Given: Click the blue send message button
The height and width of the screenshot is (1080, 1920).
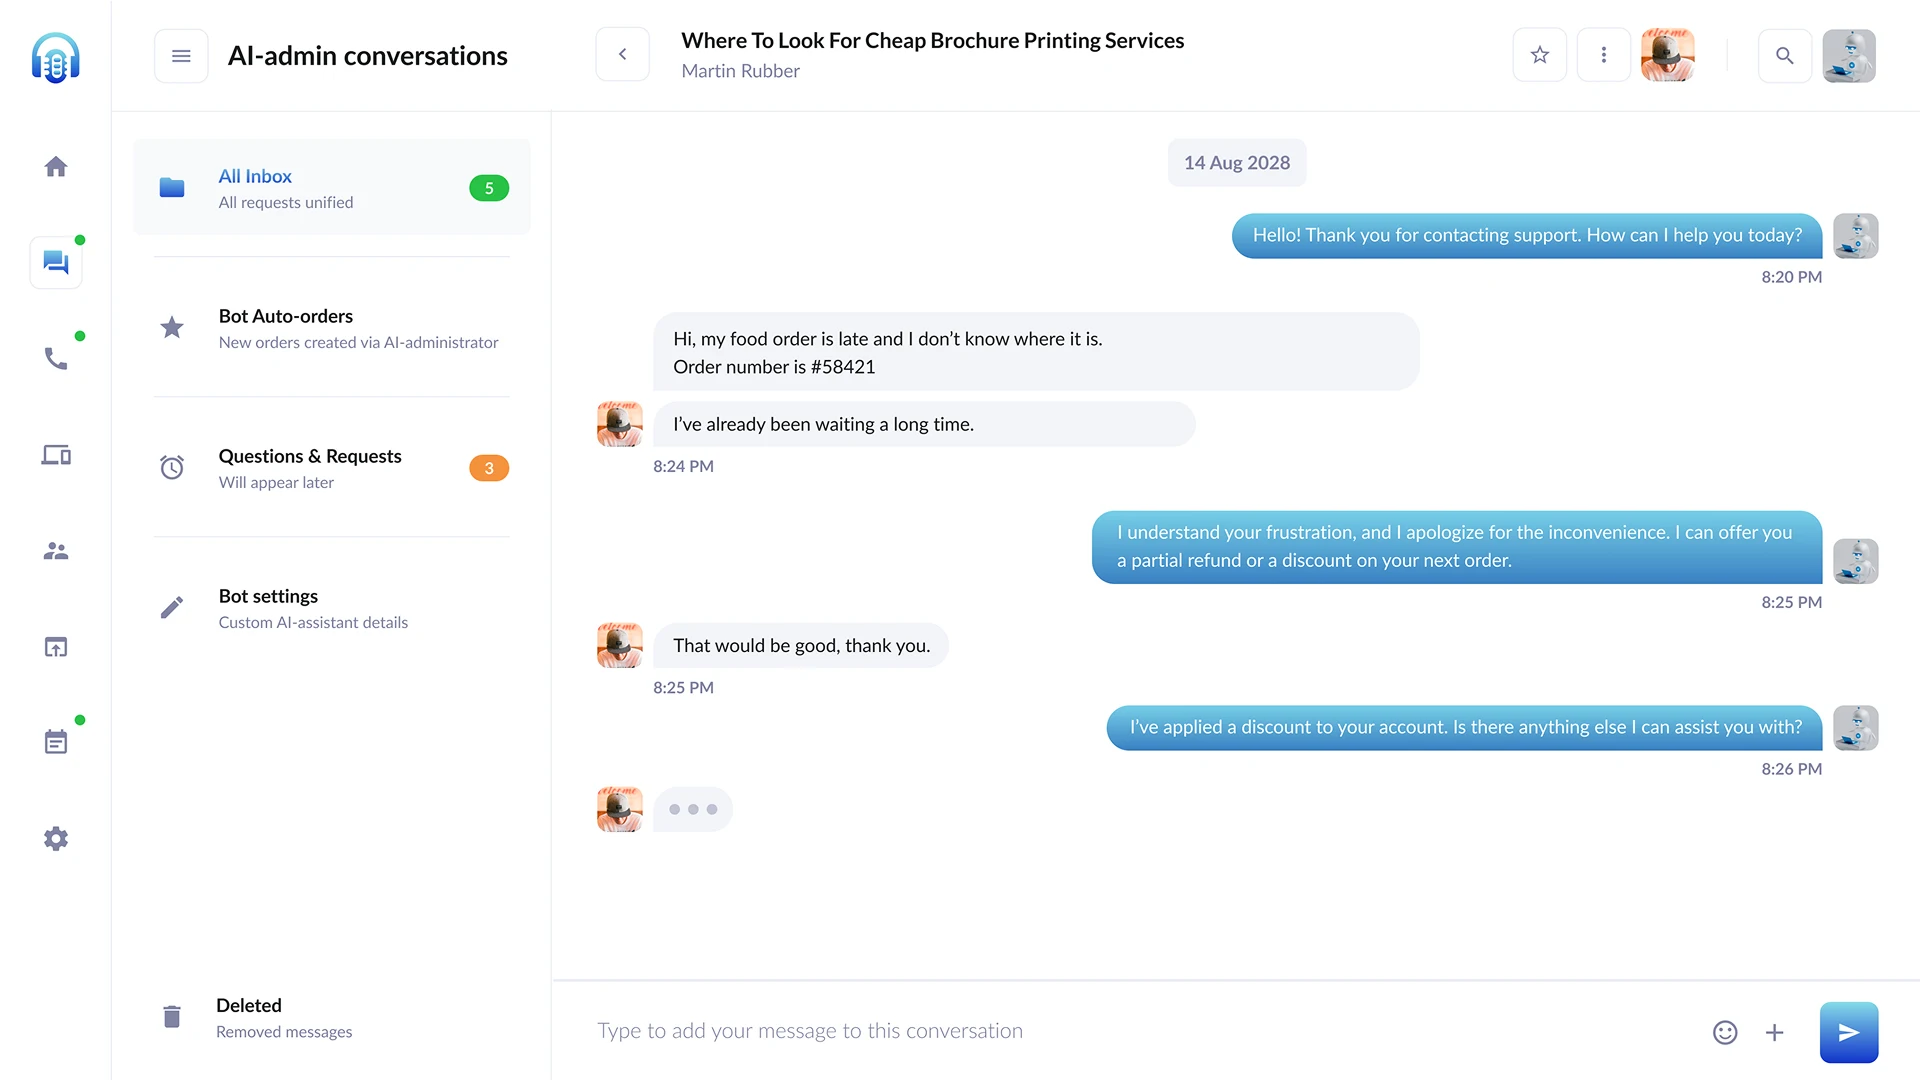Looking at the screenshot, I should [x=1848, y=1031].
